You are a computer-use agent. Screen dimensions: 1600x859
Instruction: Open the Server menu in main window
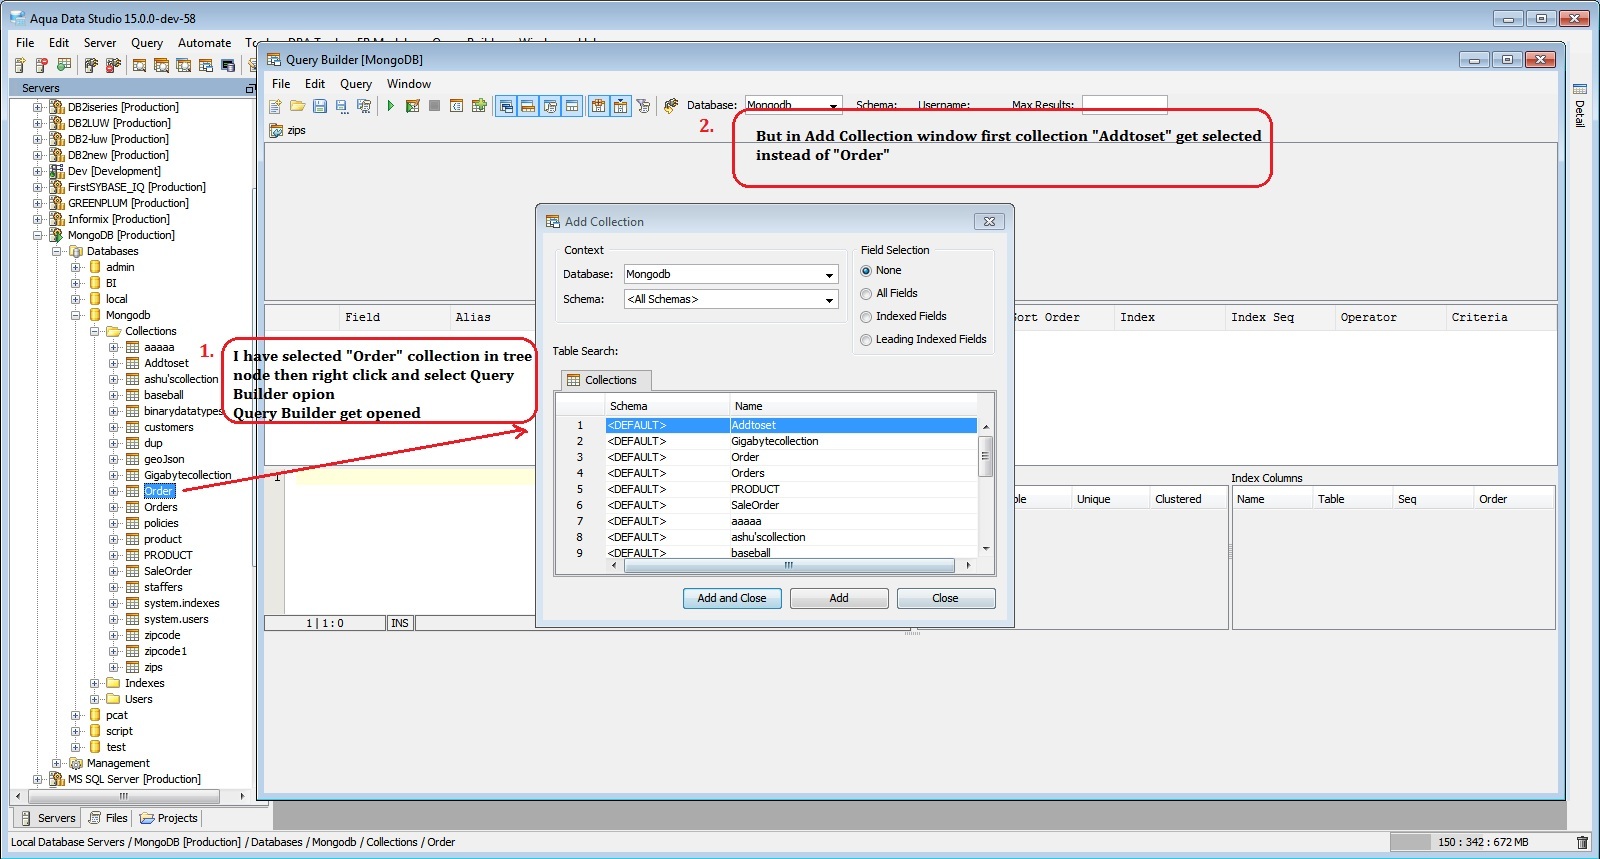coord(100,43)
